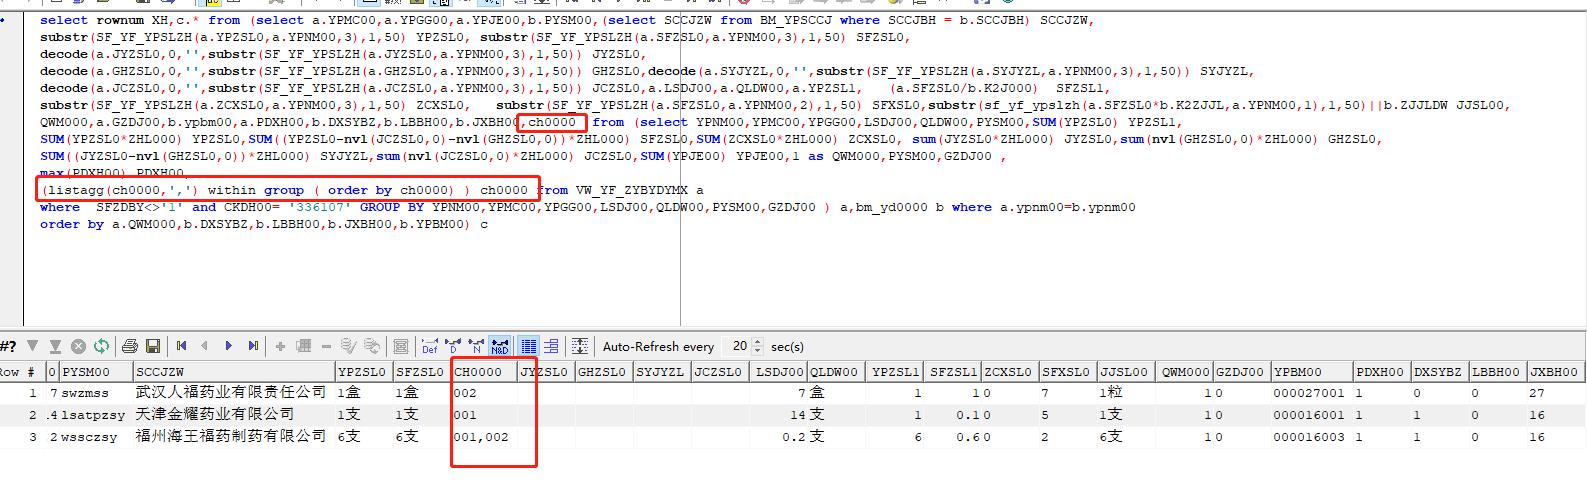The width and height of the screenshot is (1587, 501).
Task: Click the Auto-Refresh interval spinner arrows
Action: click(x=757, y=346)
